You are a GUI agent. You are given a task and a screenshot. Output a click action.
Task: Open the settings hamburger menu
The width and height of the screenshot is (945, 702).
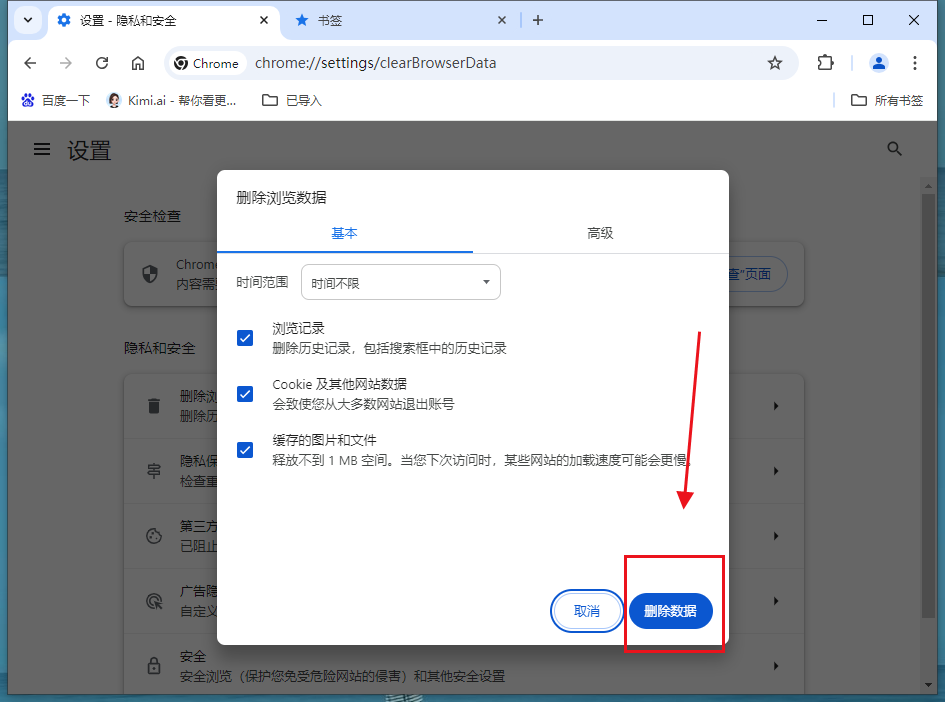42,149
